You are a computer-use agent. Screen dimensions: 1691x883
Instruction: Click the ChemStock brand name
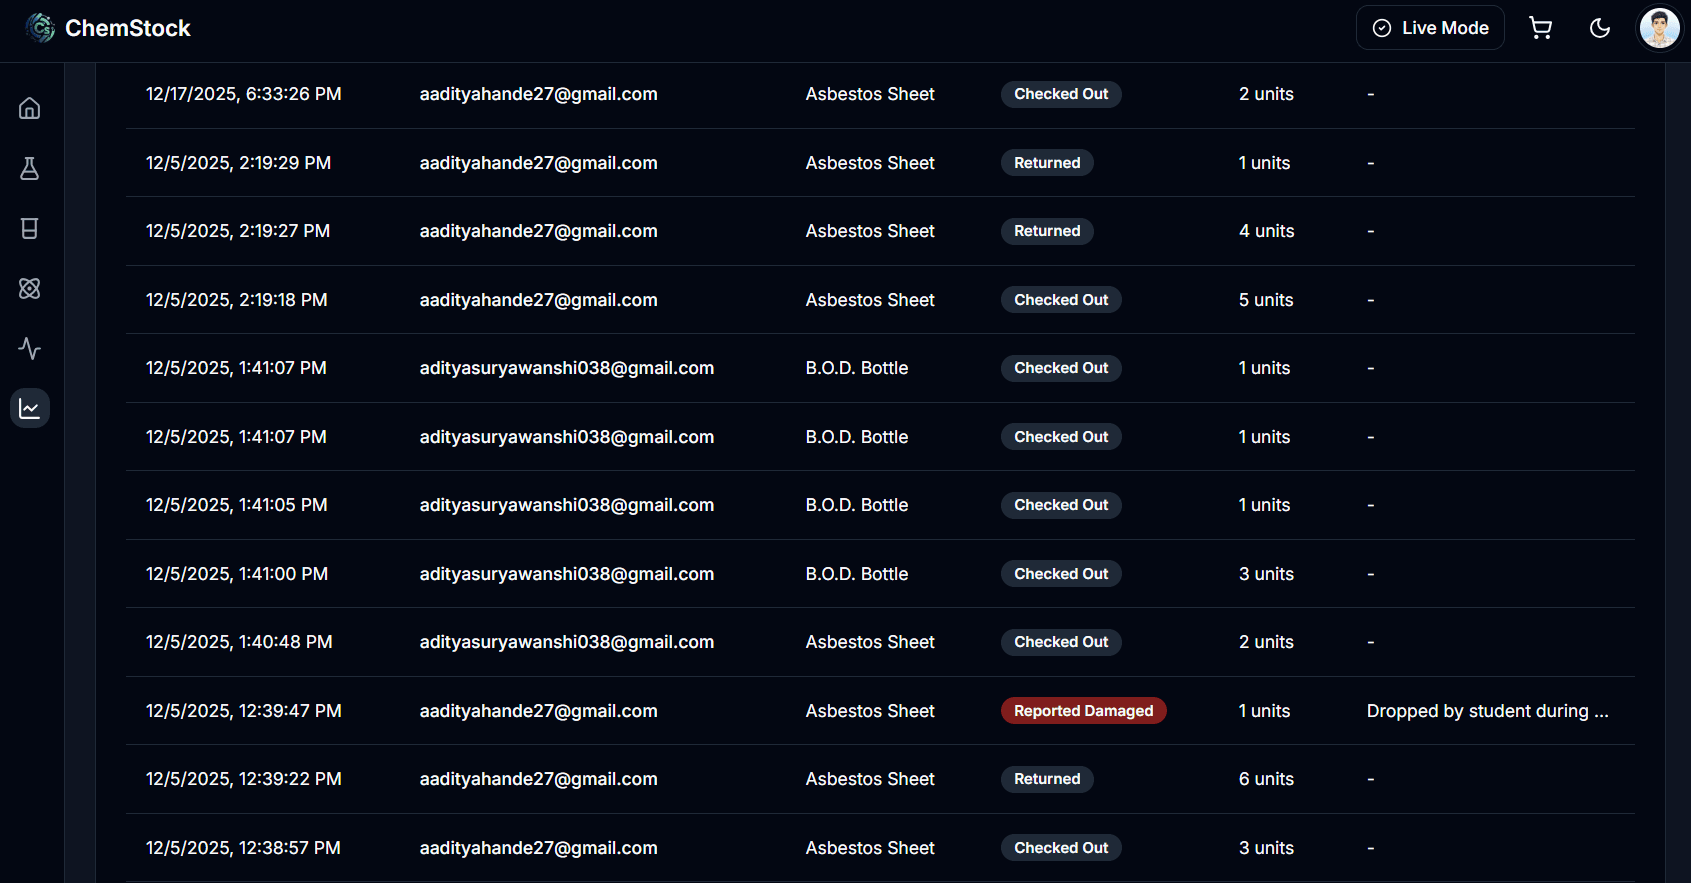point(128,28)
